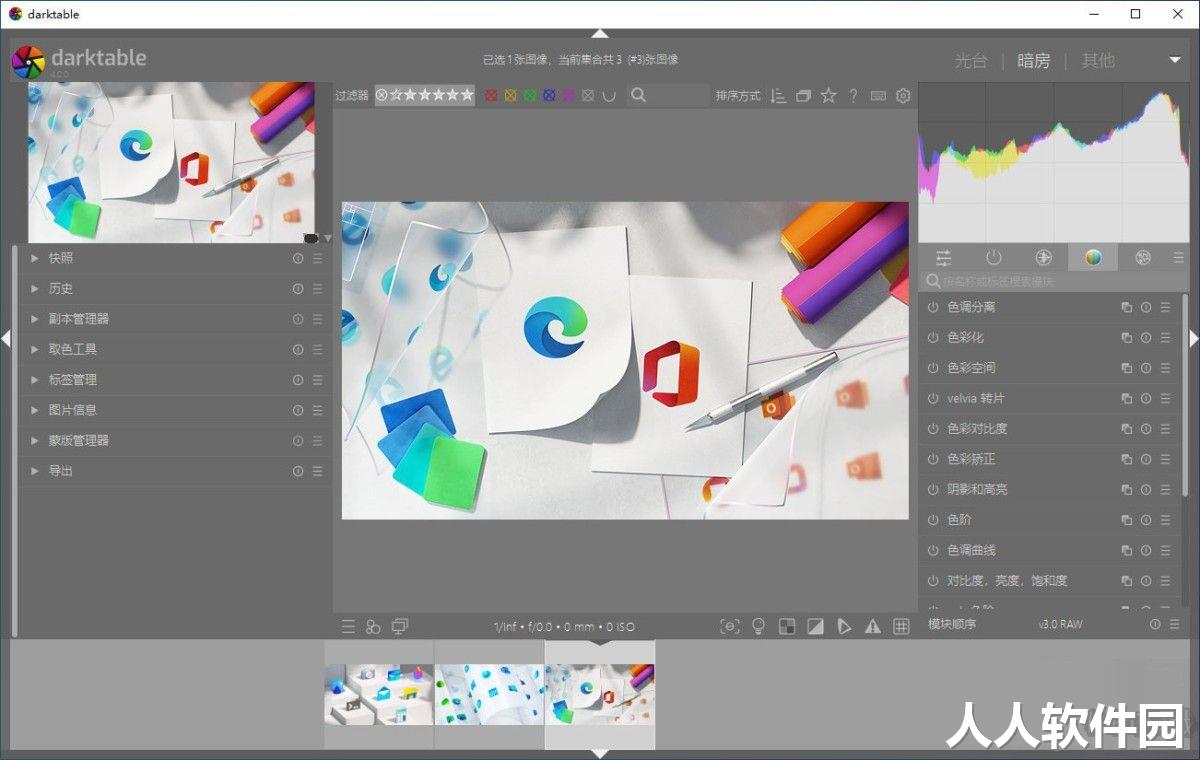This screenshot has width=1200, height=760.
Task: Filter by blue color label
Action: coord(549,96)
